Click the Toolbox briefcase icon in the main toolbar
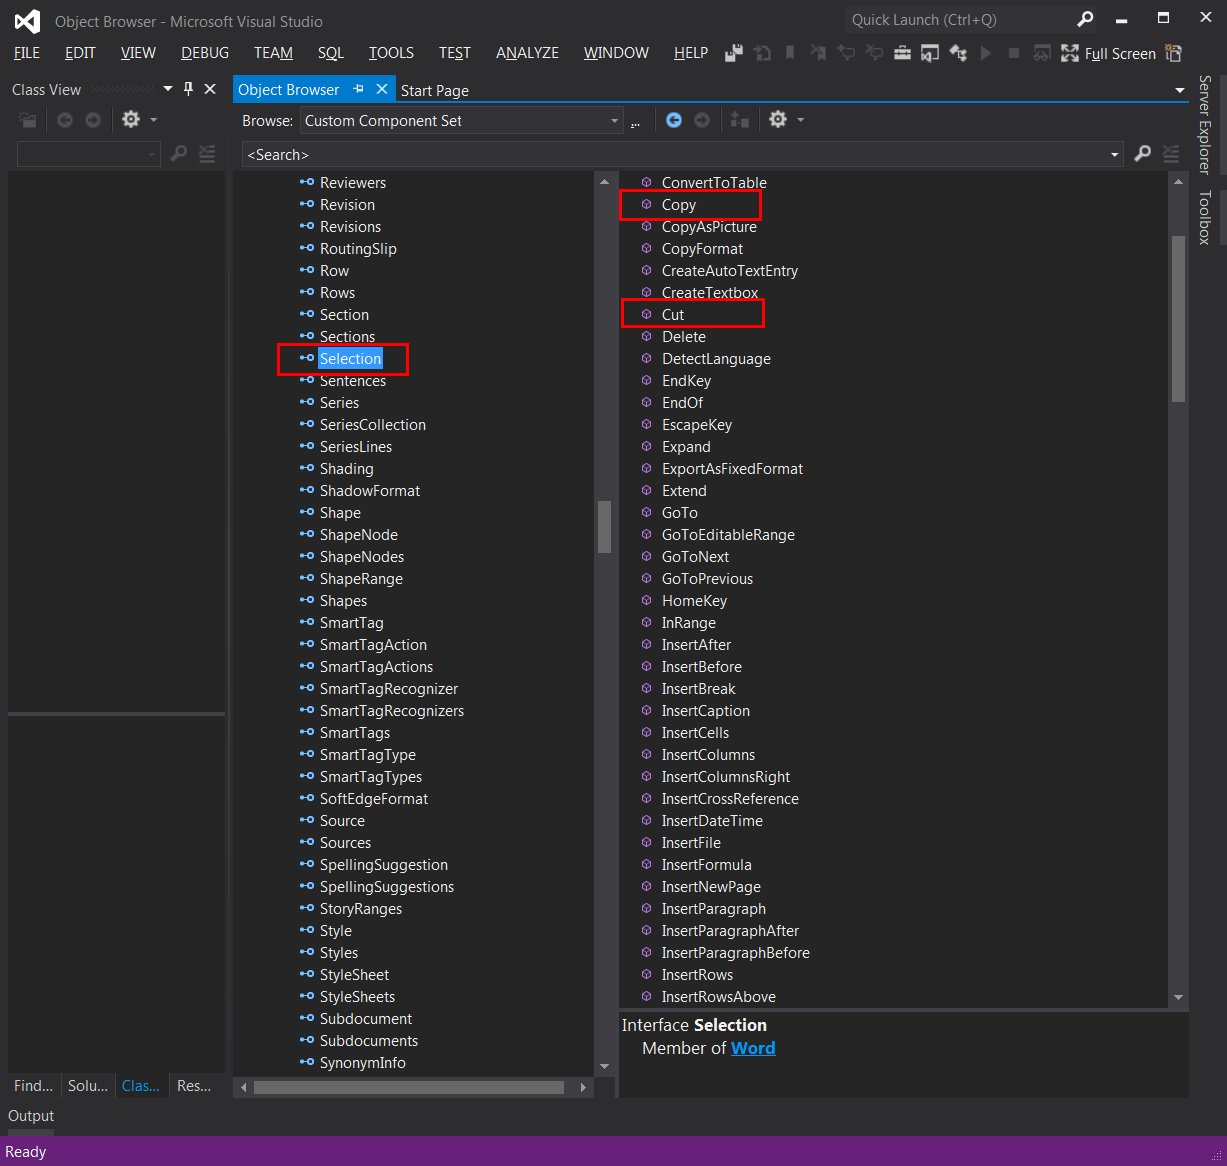The height and width of the screenshot is (1166, 1227). click(x=902, y=53)
